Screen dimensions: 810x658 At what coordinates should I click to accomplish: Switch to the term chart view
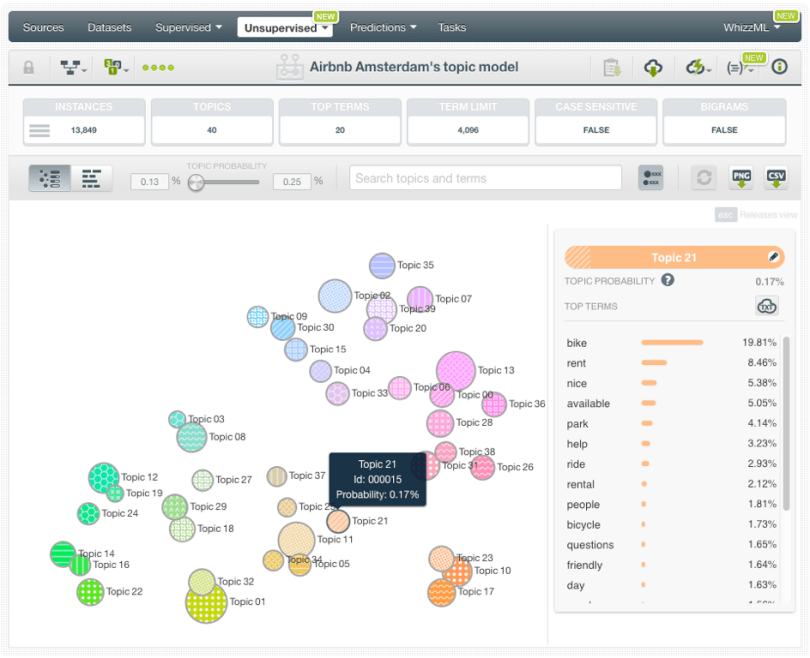91,179
